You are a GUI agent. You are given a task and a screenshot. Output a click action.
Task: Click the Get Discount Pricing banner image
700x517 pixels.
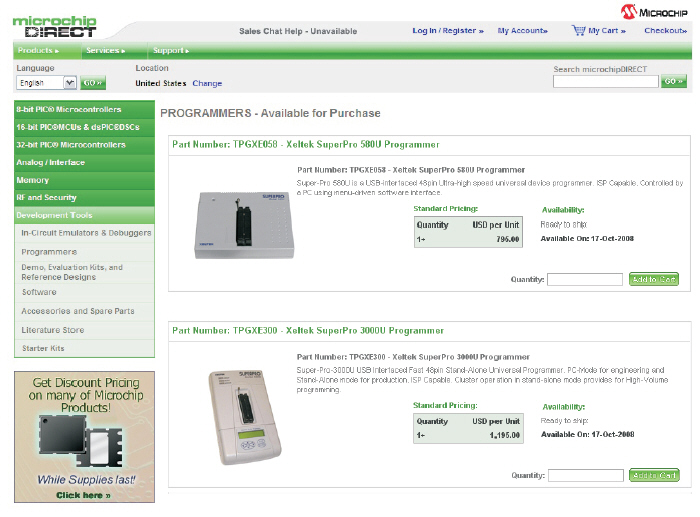tap(84, 437)
